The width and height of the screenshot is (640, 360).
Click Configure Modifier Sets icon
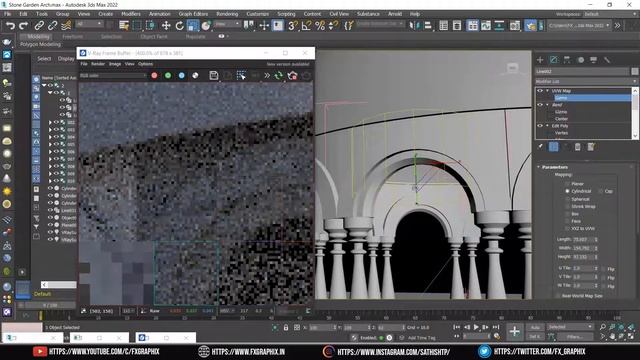coord(591,147)
